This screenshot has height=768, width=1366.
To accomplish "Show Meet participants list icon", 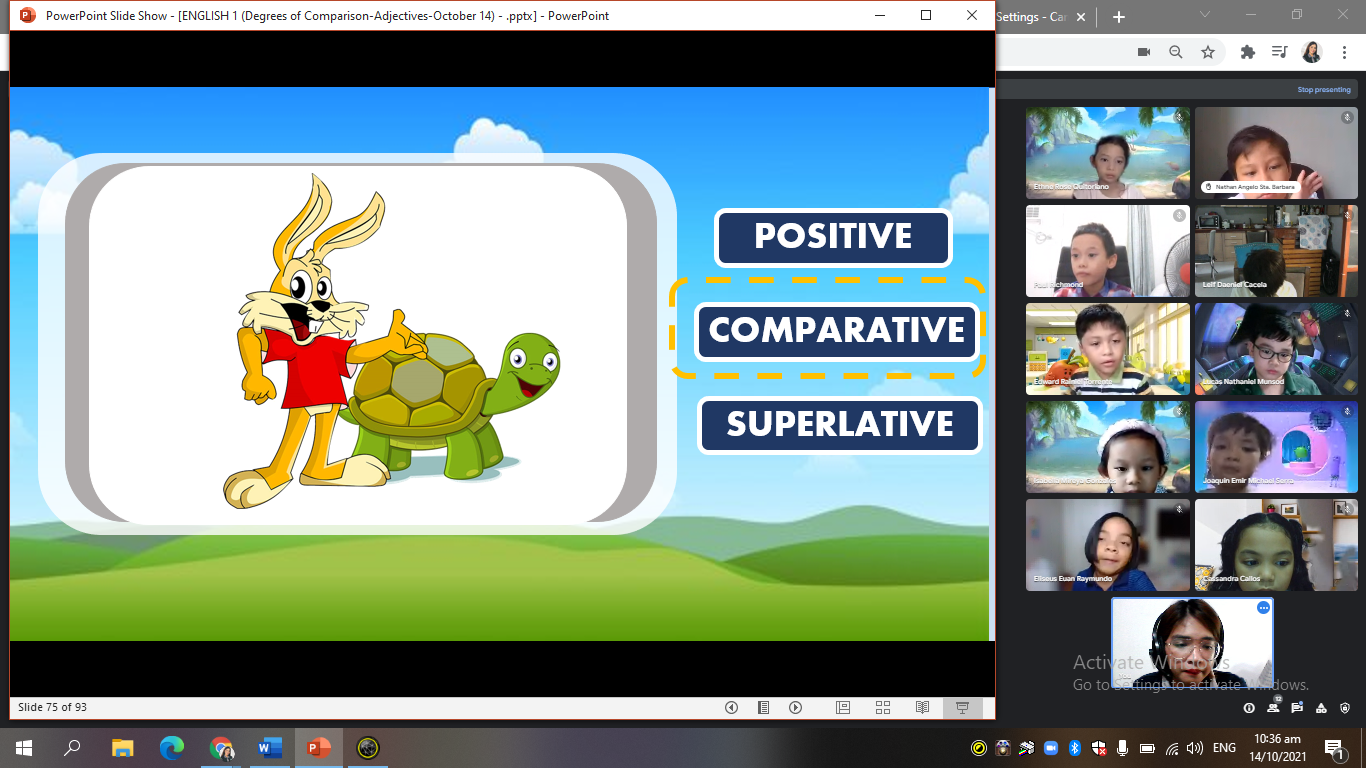I will coord(1273,706).
